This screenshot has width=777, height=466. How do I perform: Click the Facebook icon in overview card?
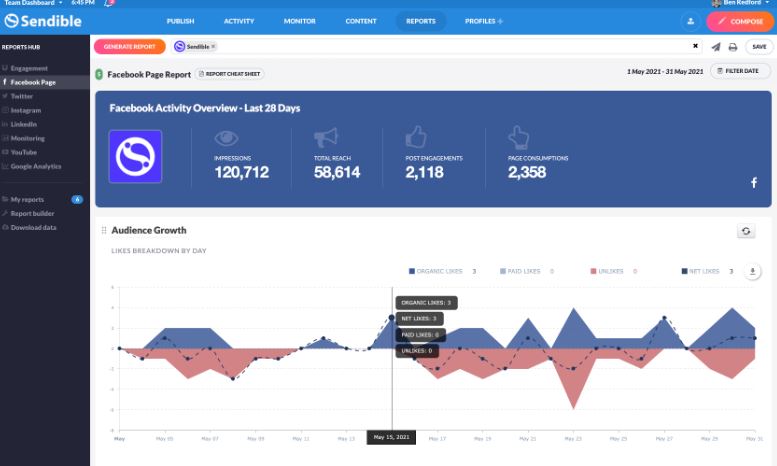[754, 183]
